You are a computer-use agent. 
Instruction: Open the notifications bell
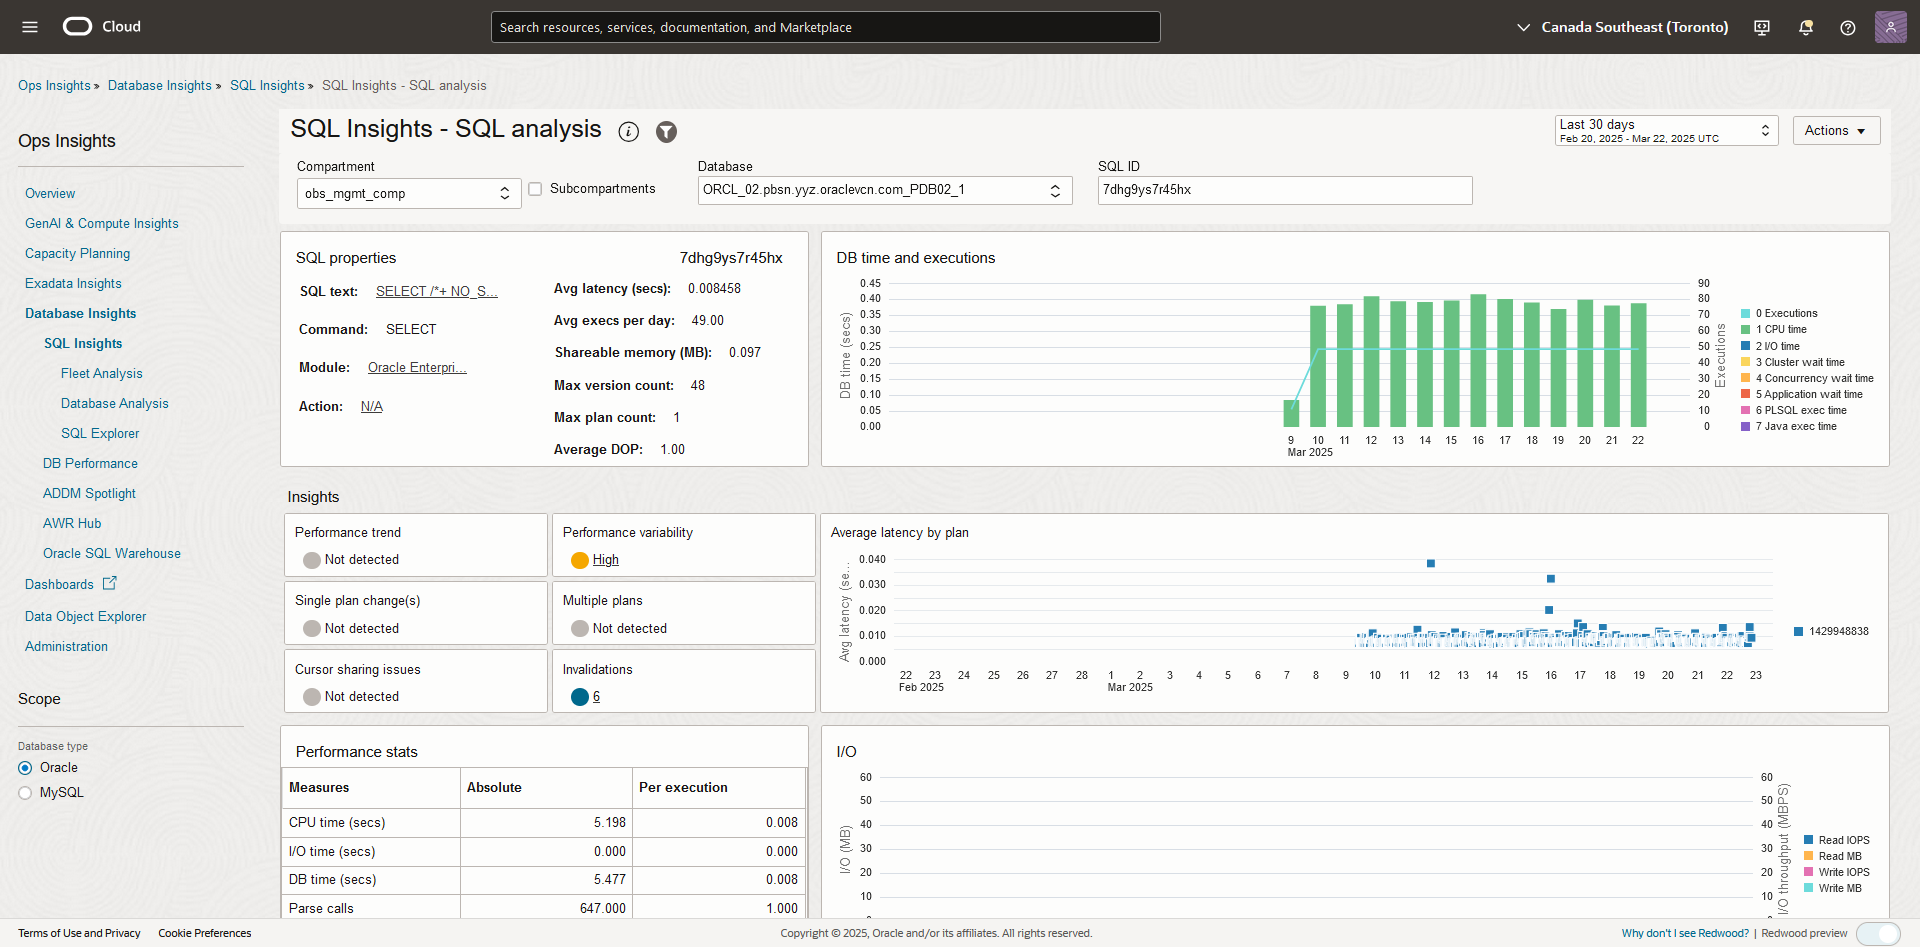point(1805,27)
